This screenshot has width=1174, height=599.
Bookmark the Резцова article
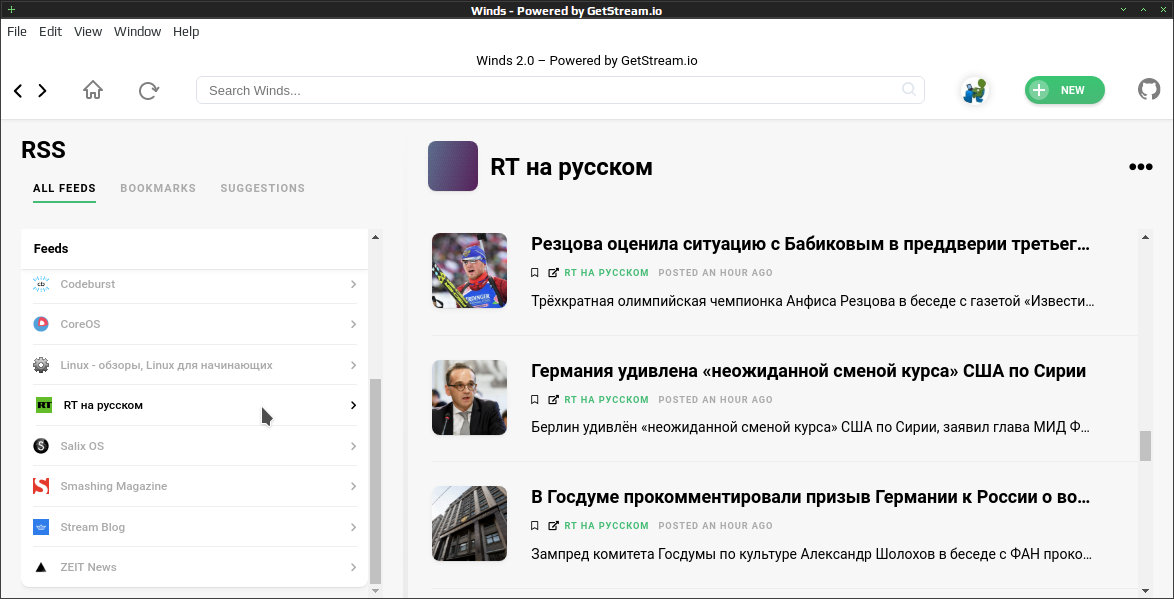pyautogui.click(x=535, y=273)
